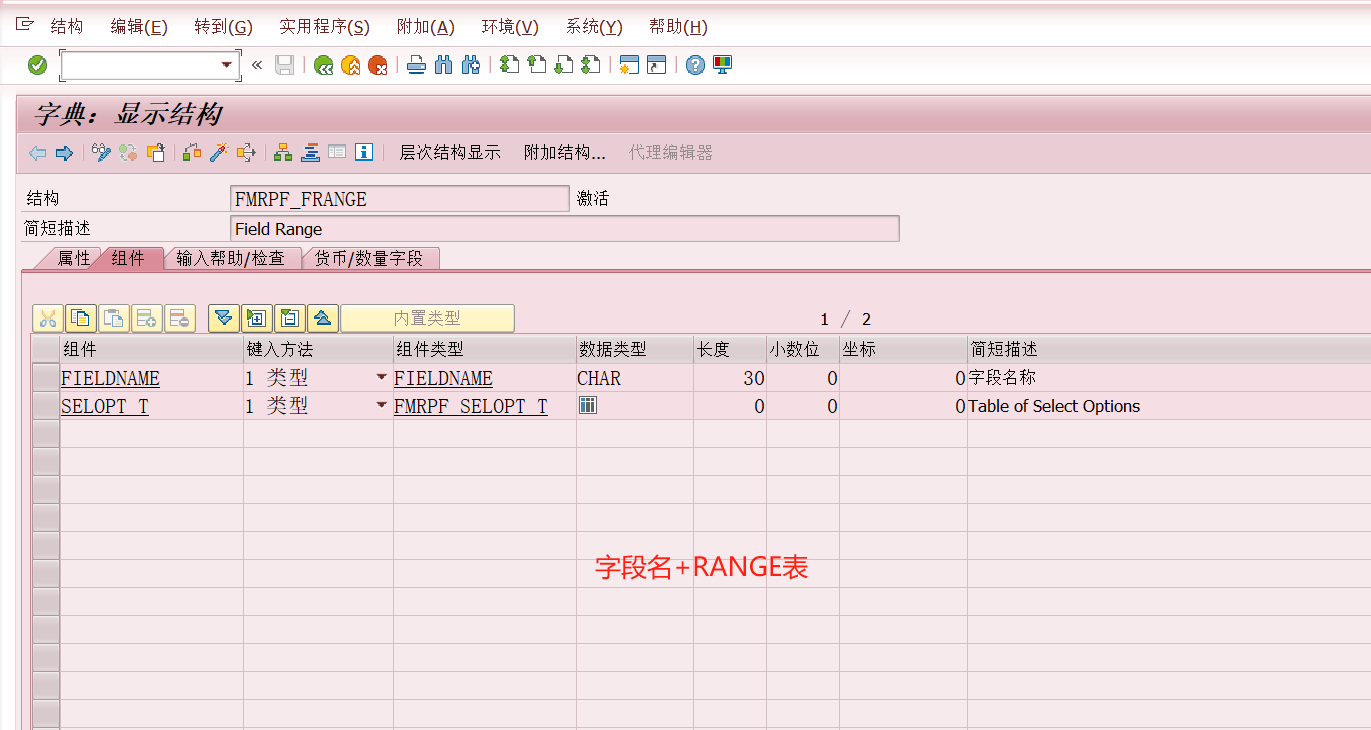Open the 类型 dropdown for FIELDNAME row

(381, 378)
